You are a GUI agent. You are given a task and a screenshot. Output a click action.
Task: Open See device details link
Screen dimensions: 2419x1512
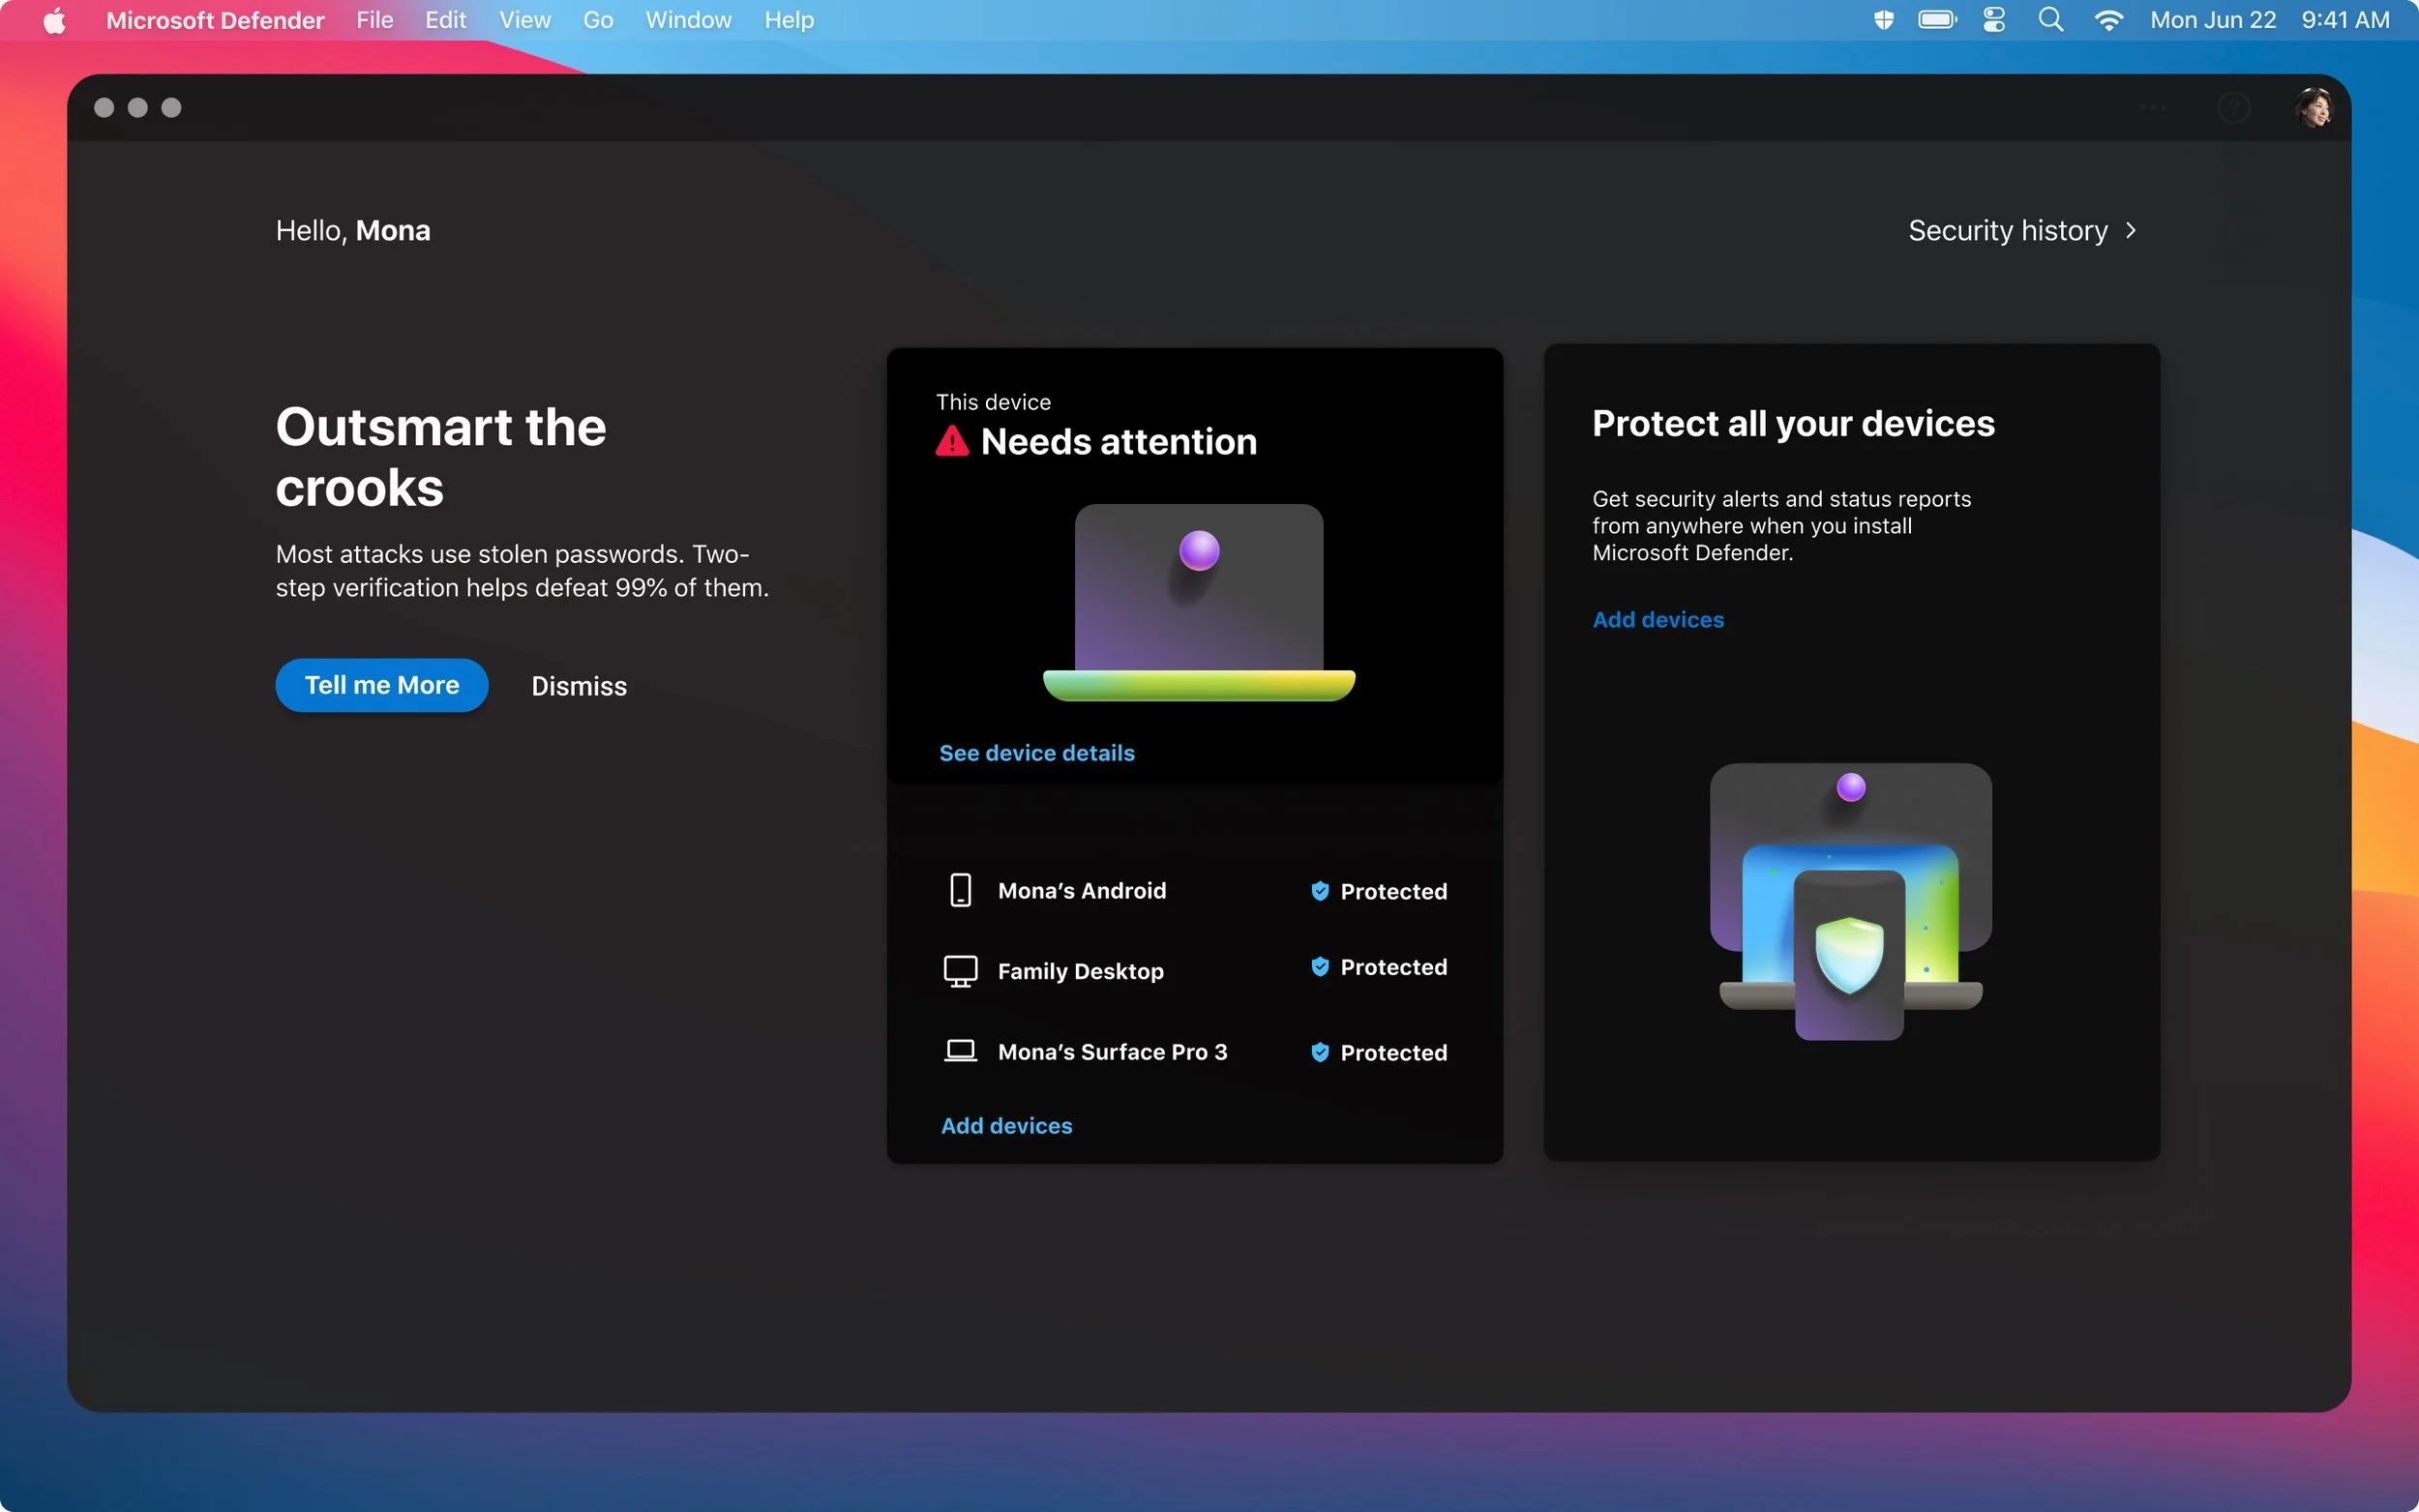pyautogui.click(x=1036, y=753)
